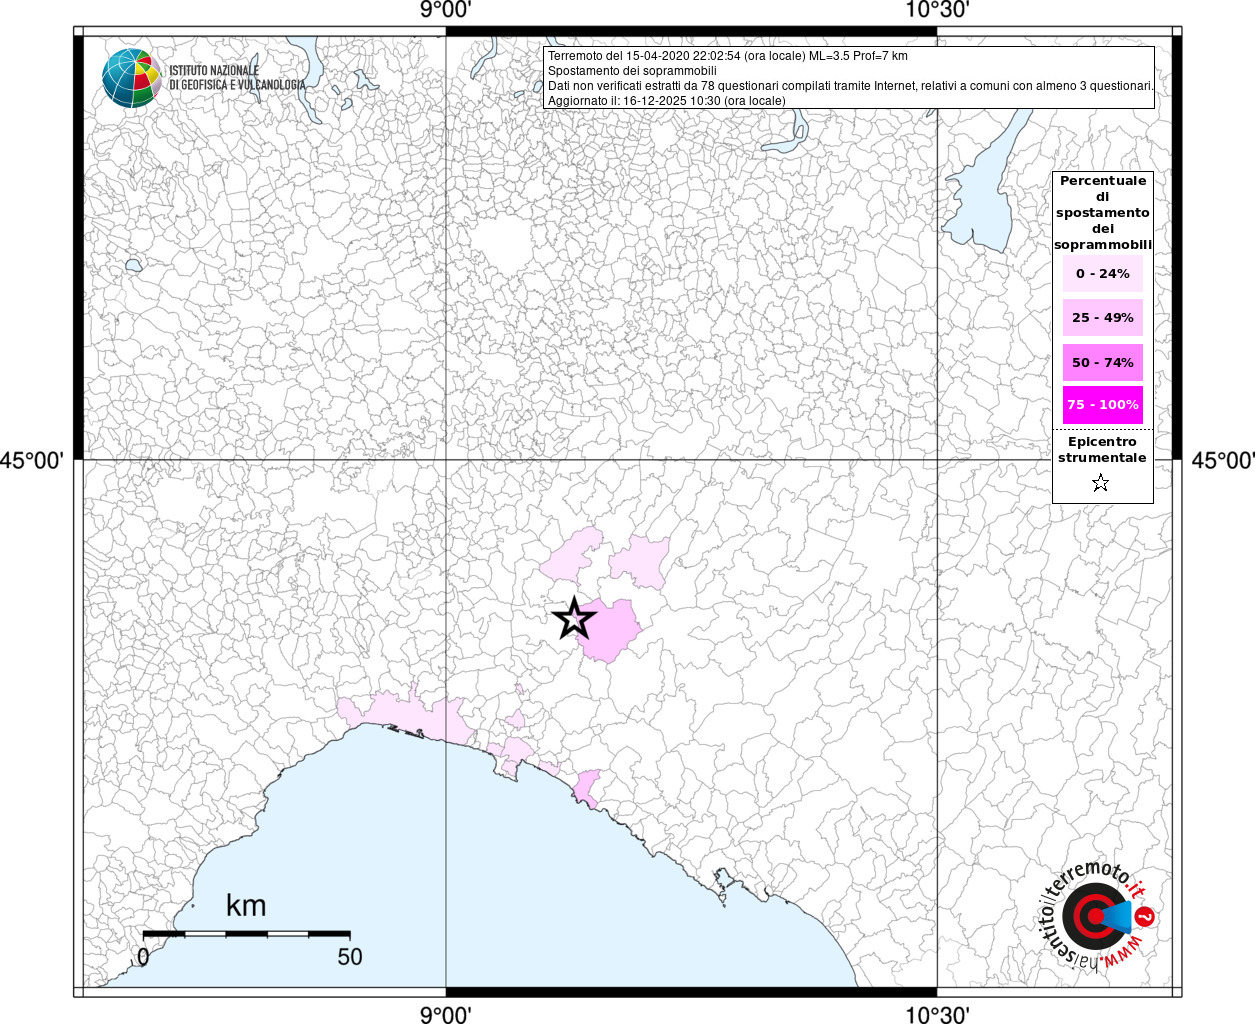Image resolution: width=1255 pixels, height=1024 pixels.
Task: Click the scale bar '50' value
Action: pyautogui.click(x=350, y=956)
